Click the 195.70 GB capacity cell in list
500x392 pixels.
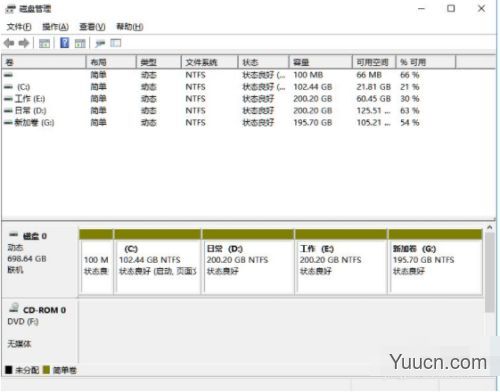tap(313, 123)
